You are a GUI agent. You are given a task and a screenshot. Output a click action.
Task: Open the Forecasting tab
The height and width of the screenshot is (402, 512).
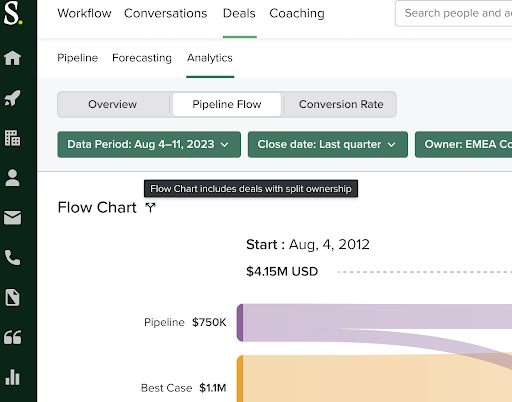[142, 58]
